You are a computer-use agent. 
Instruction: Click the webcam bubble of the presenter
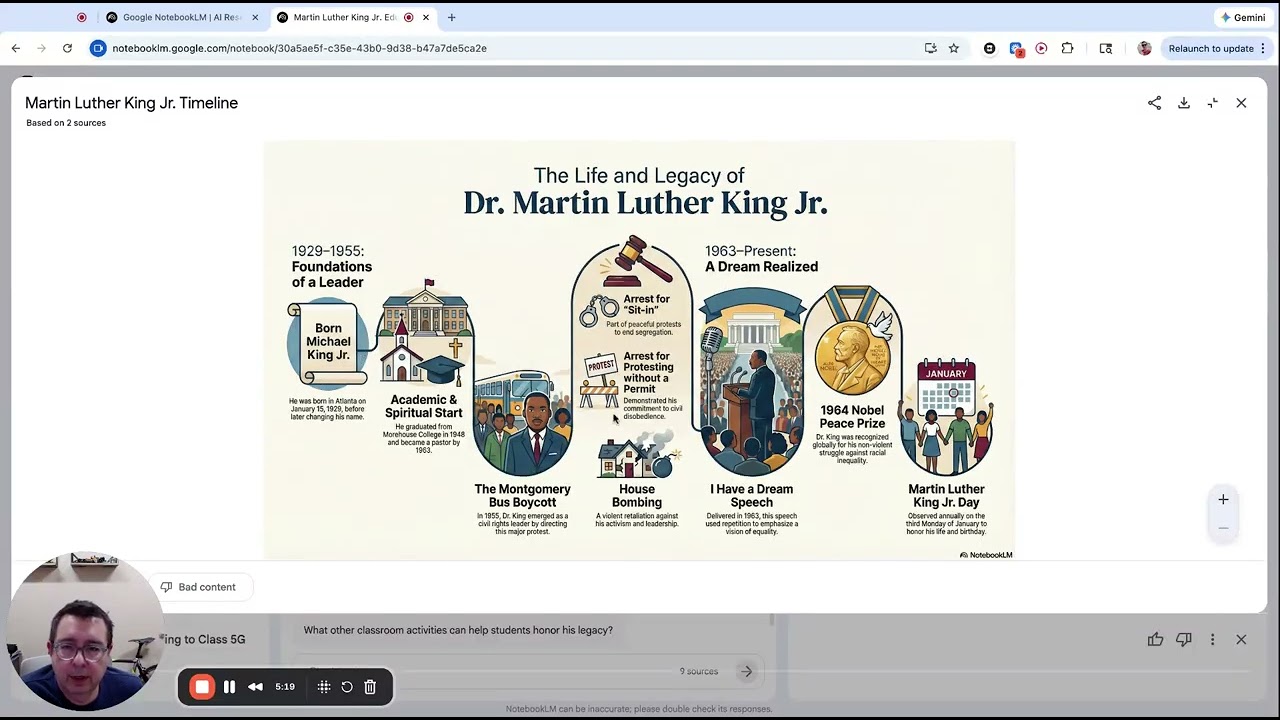tap(84, 630)
